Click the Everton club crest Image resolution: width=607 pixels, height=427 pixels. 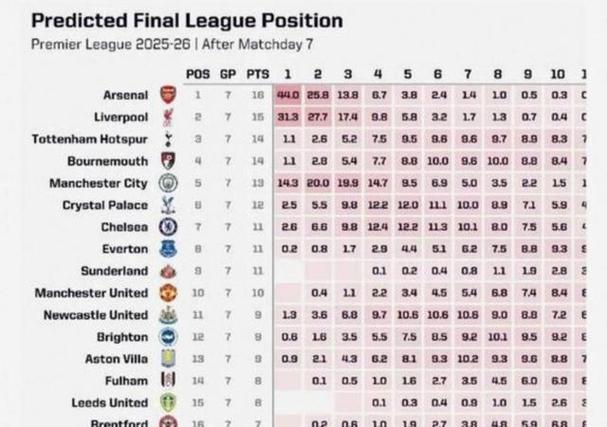pyautogui.click(x=167, y=249)
